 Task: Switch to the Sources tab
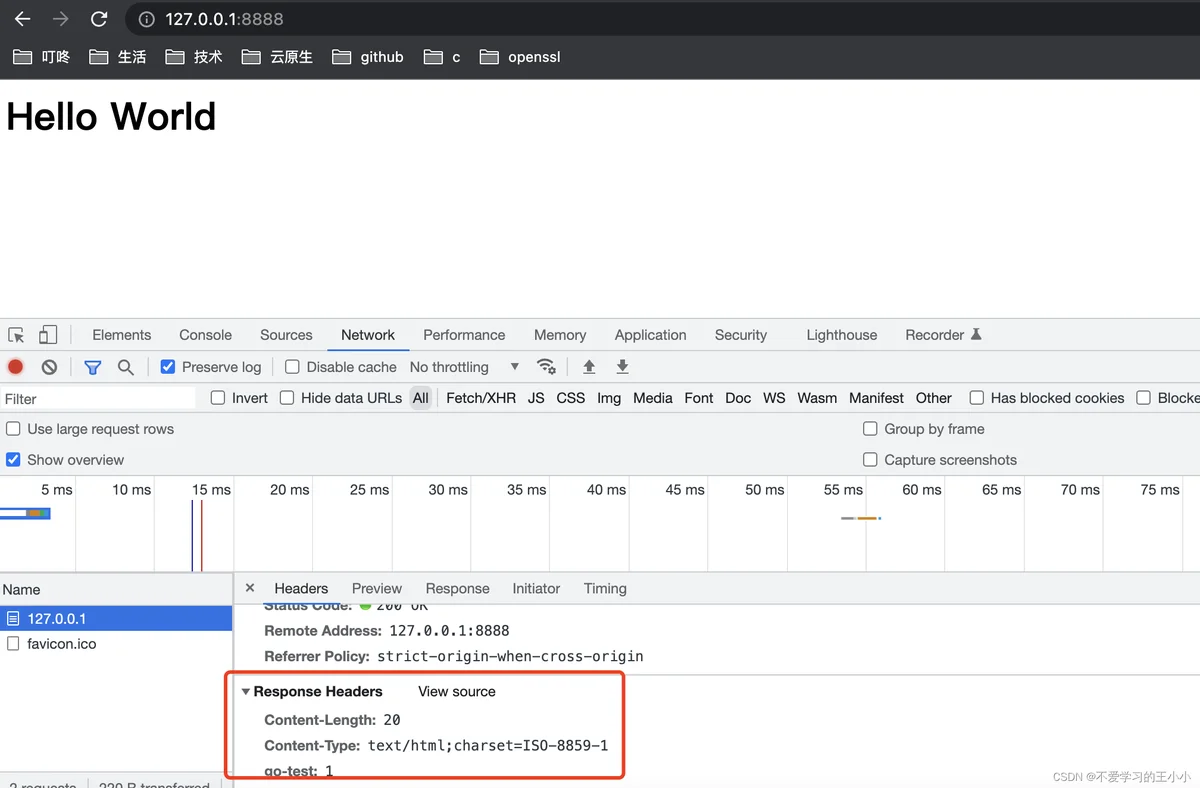(x=286, y=335)
